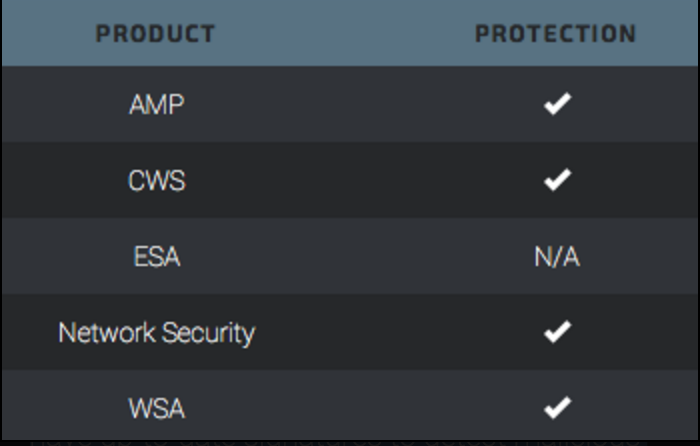Click the Network Security protection checkmark
The image size is (700, 446).
click(557, 332)
